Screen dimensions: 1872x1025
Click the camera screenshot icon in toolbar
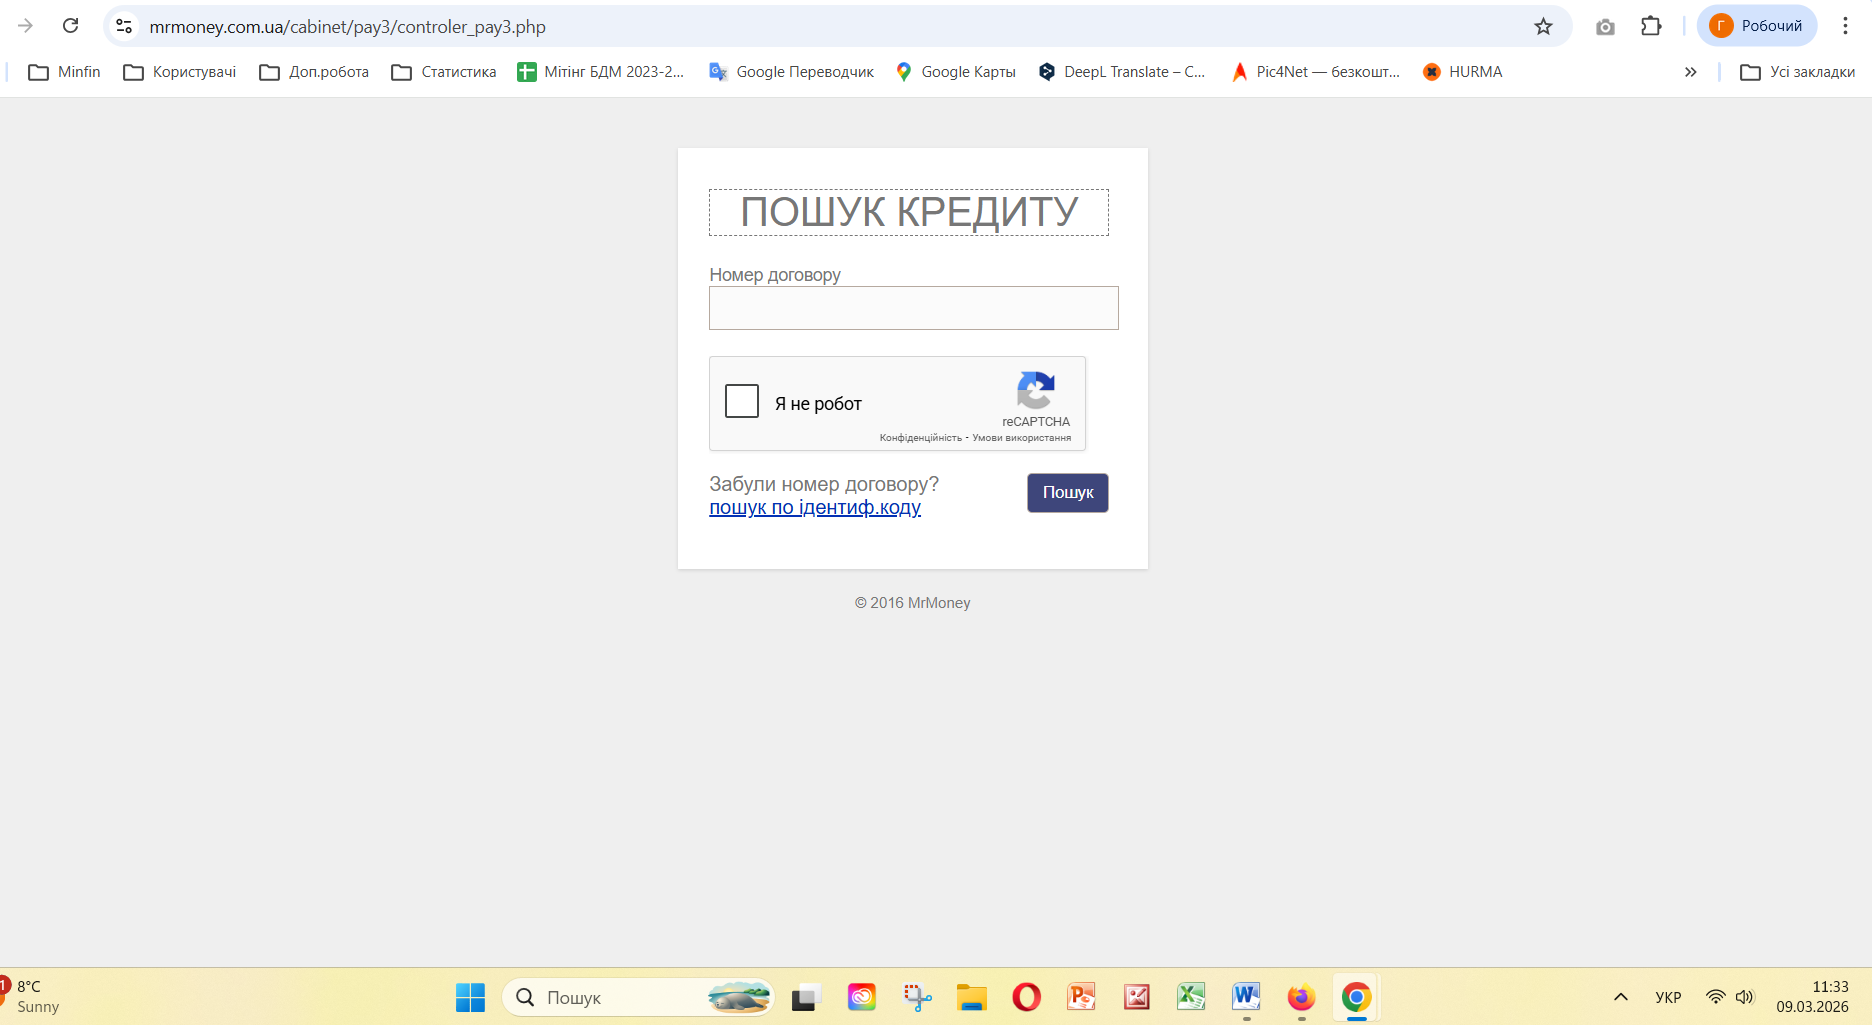(1605, 27)
